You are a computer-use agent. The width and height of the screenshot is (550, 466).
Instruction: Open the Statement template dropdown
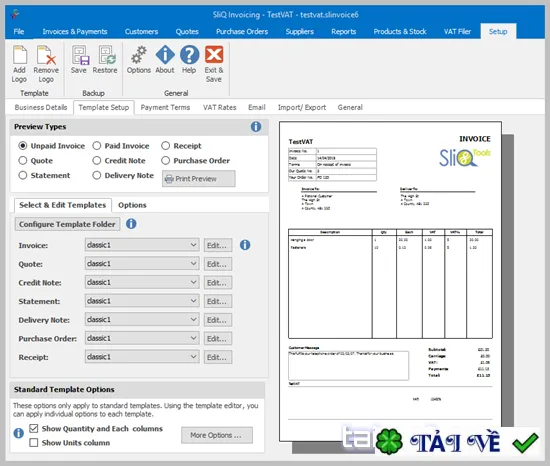click(142, 300)
